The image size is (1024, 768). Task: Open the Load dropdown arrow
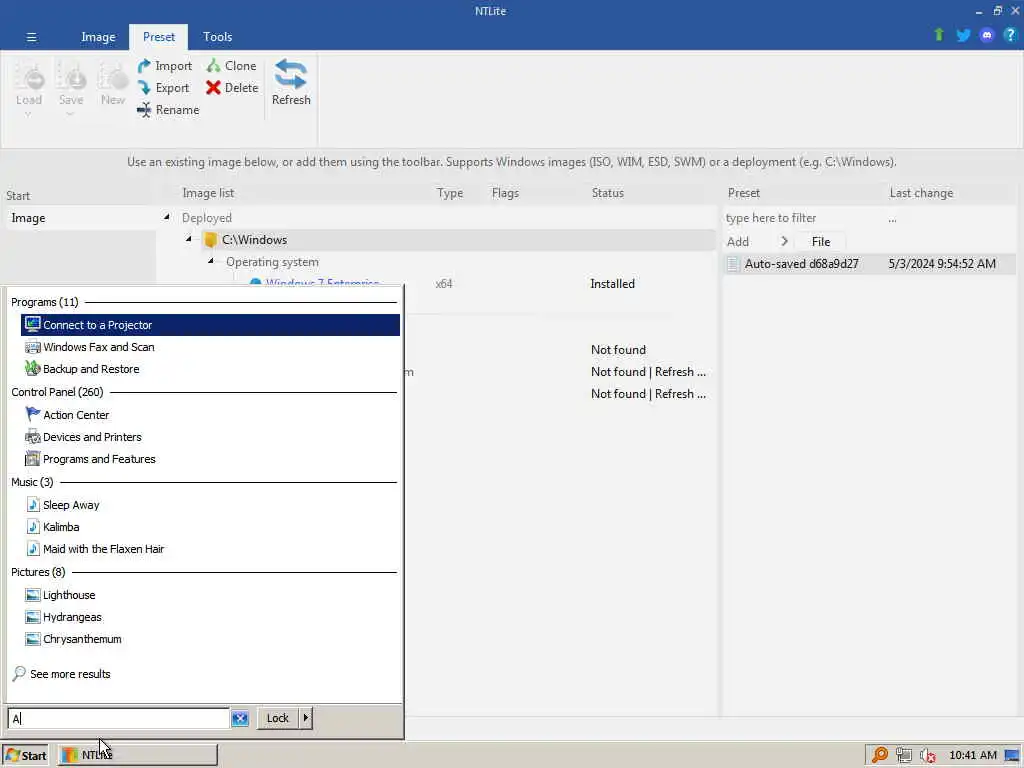(x=28, y=114)
